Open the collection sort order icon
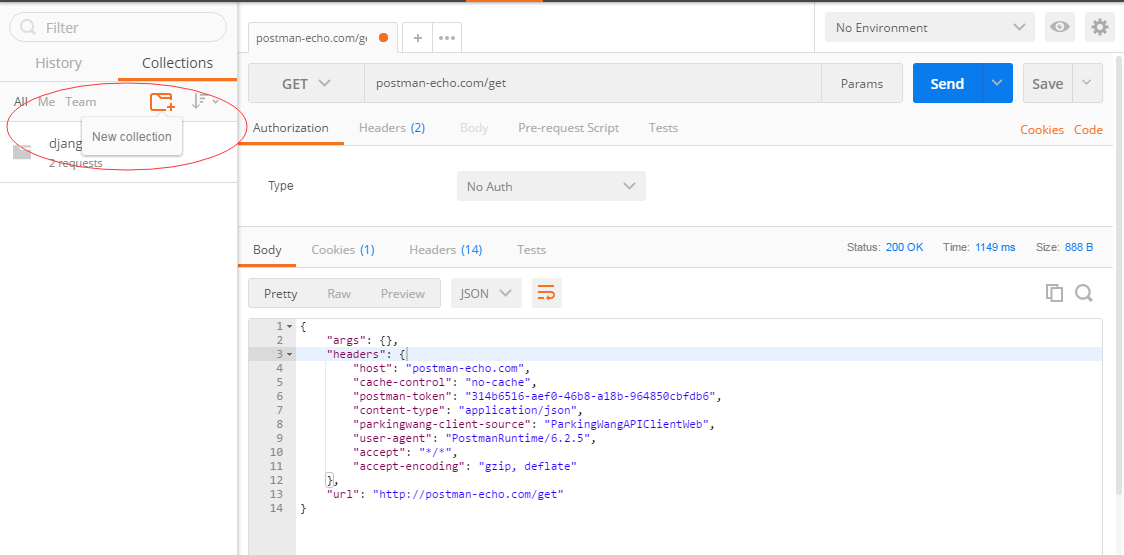The image size is (1124, 555). pyautogui.click(x=204, y=102)
